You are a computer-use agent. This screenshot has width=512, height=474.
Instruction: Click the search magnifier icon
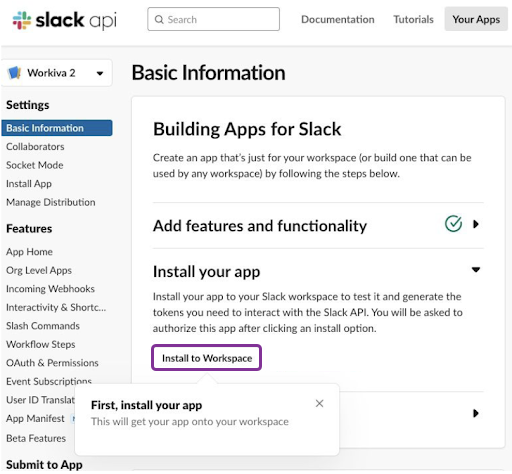[159, 19]
